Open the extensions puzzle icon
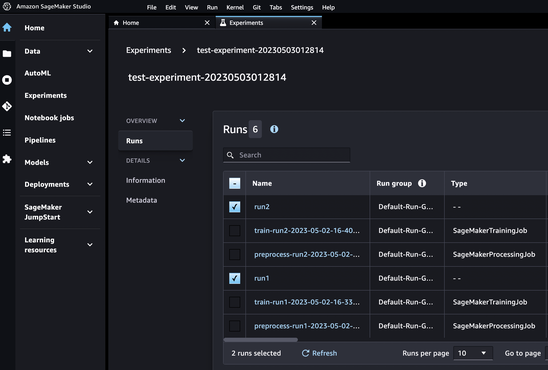This screenshot has width=548, height=370. click(7, 159)
